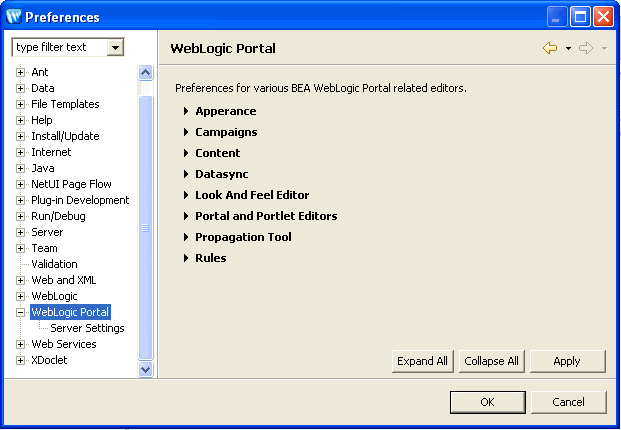Expand the XDoclet tree node
The width and height of the screenshot is (621, 430).
20,361
